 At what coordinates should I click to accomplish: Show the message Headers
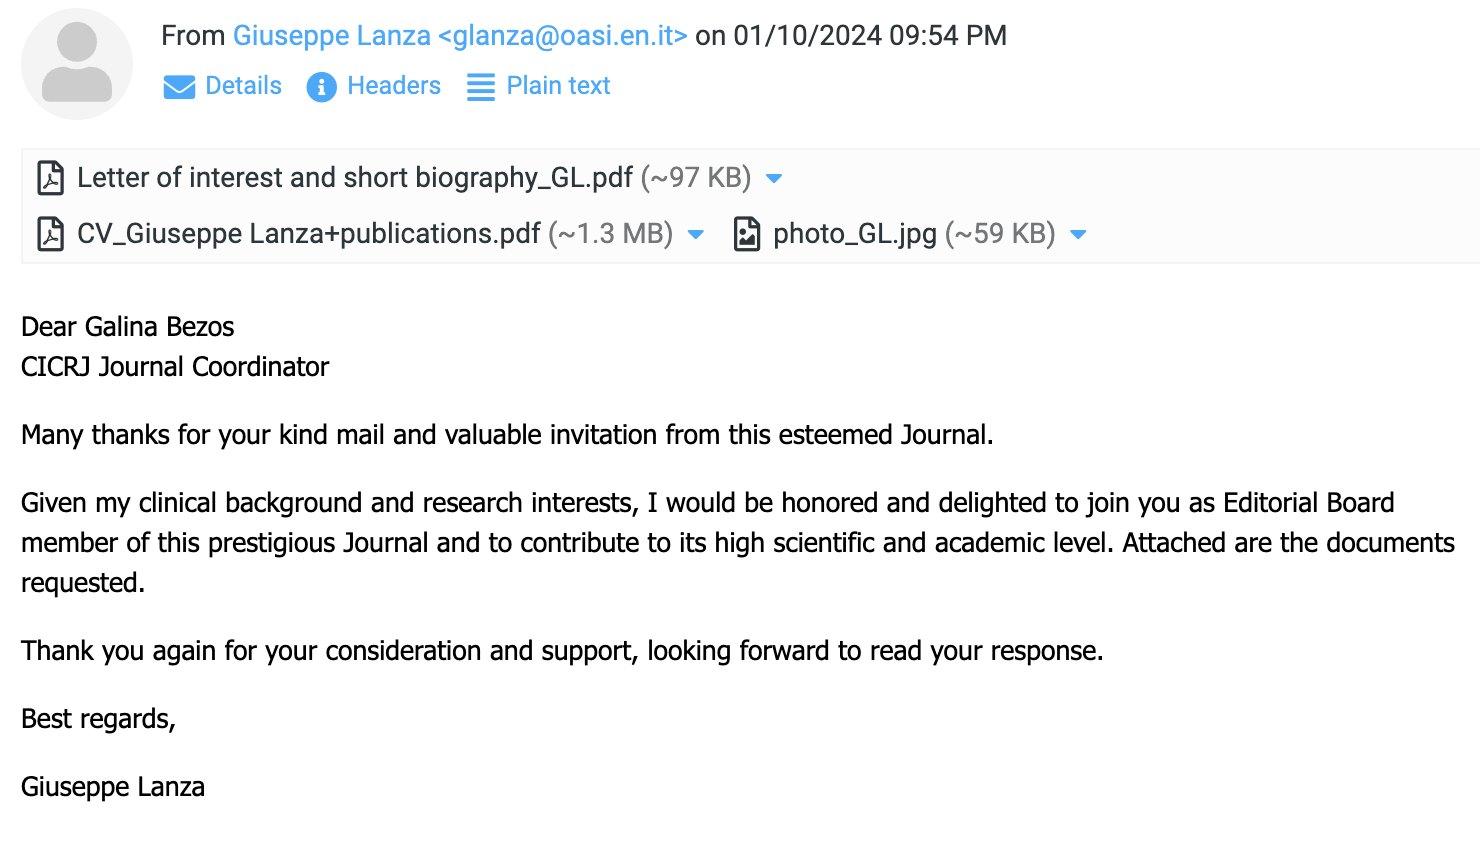click(394, 86)
